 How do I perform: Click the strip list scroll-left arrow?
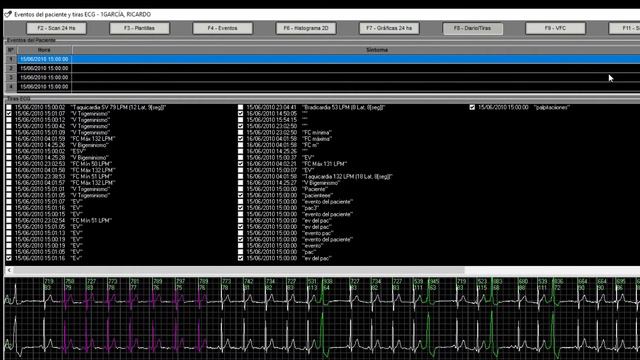(9, 270)
